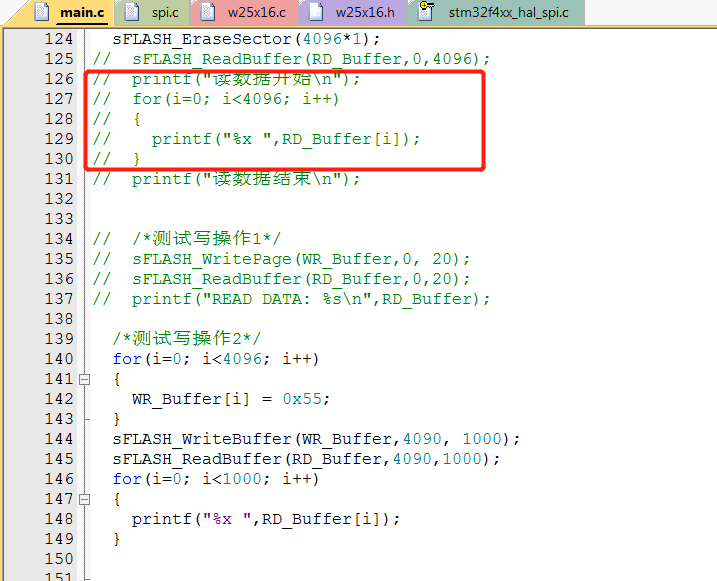
Task: Click the sFLASH_EraseSector(4096*1) call
Action: (246, 39)
